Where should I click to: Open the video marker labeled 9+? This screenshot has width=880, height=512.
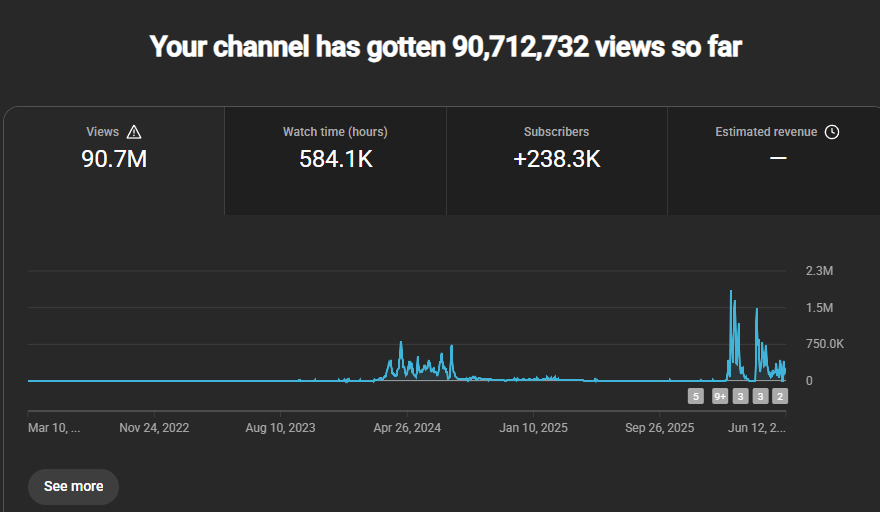(x=720, y=396)
